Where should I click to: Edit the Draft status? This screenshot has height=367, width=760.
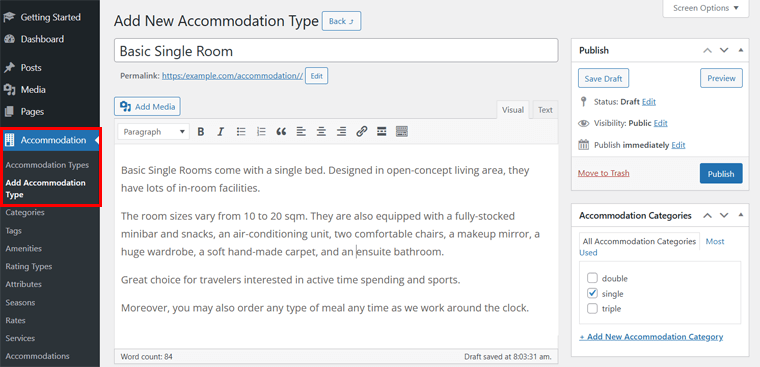[649, 102]
